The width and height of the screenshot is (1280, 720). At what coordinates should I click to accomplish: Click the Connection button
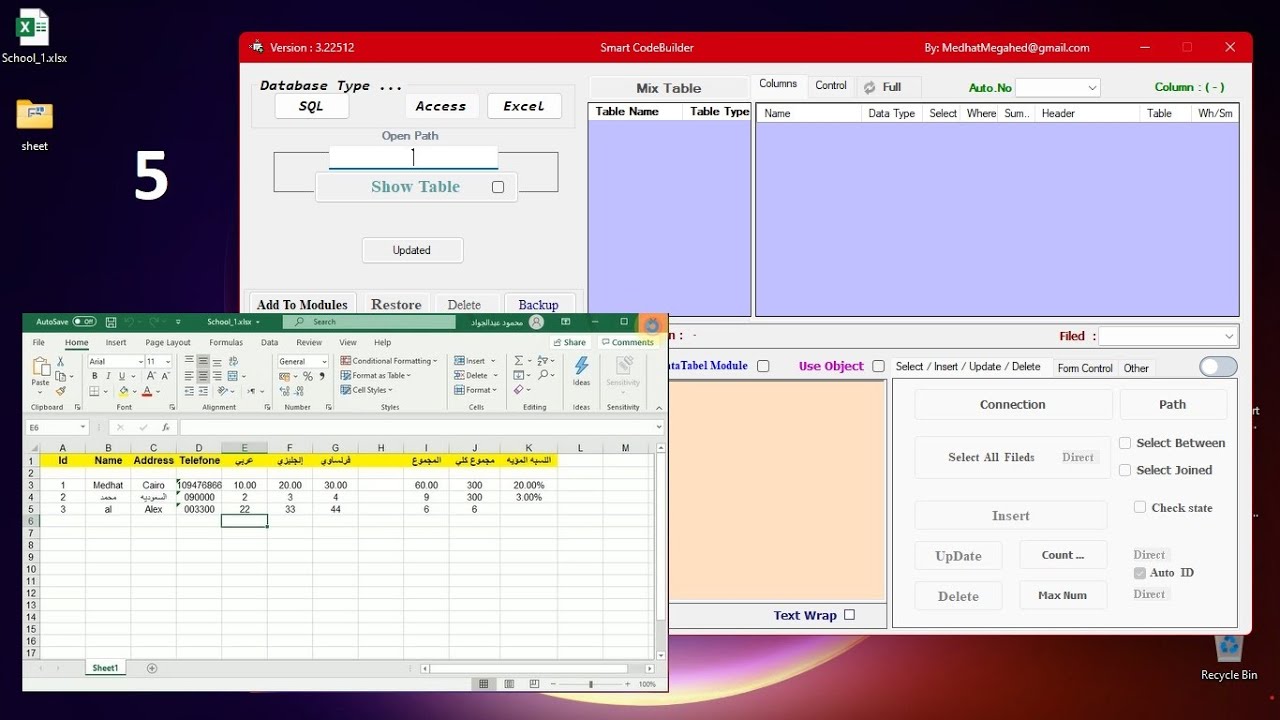point(1013,404)
